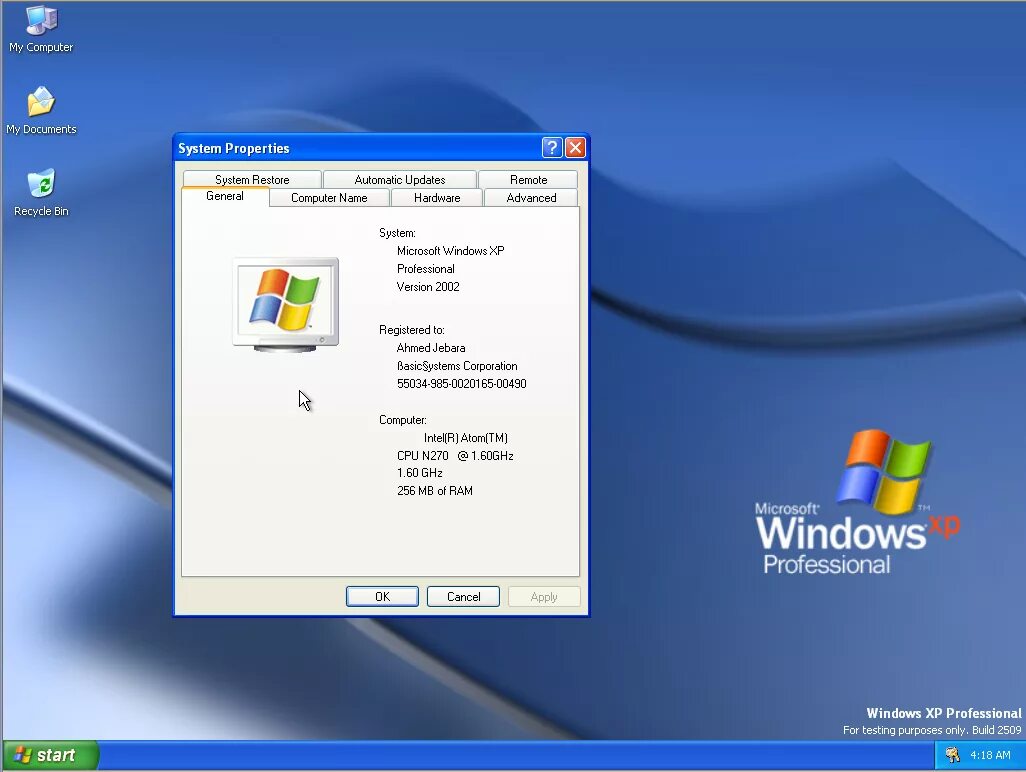Confirm with the OK button
The width and height of the screenshot is (1026, 772).
tap(382, 597)
